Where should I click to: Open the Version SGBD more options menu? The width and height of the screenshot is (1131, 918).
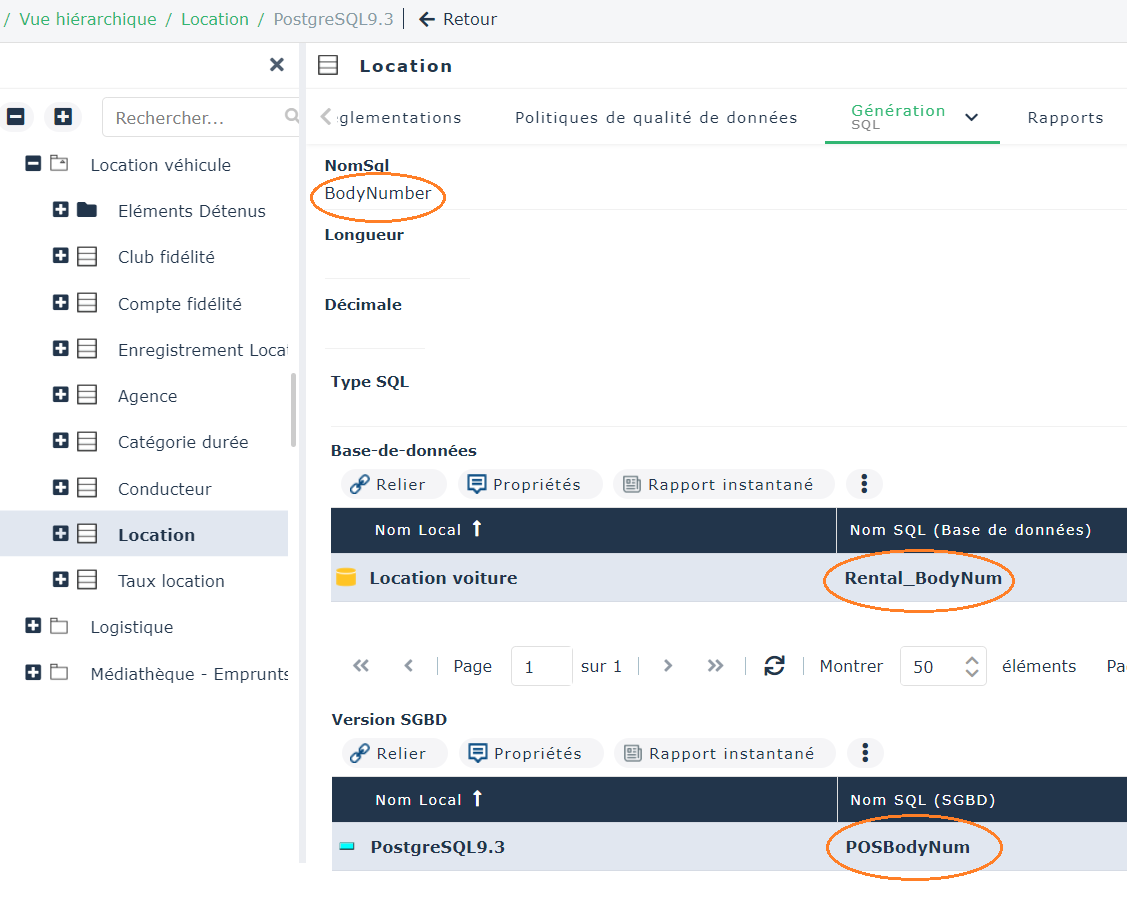[865, 754]
